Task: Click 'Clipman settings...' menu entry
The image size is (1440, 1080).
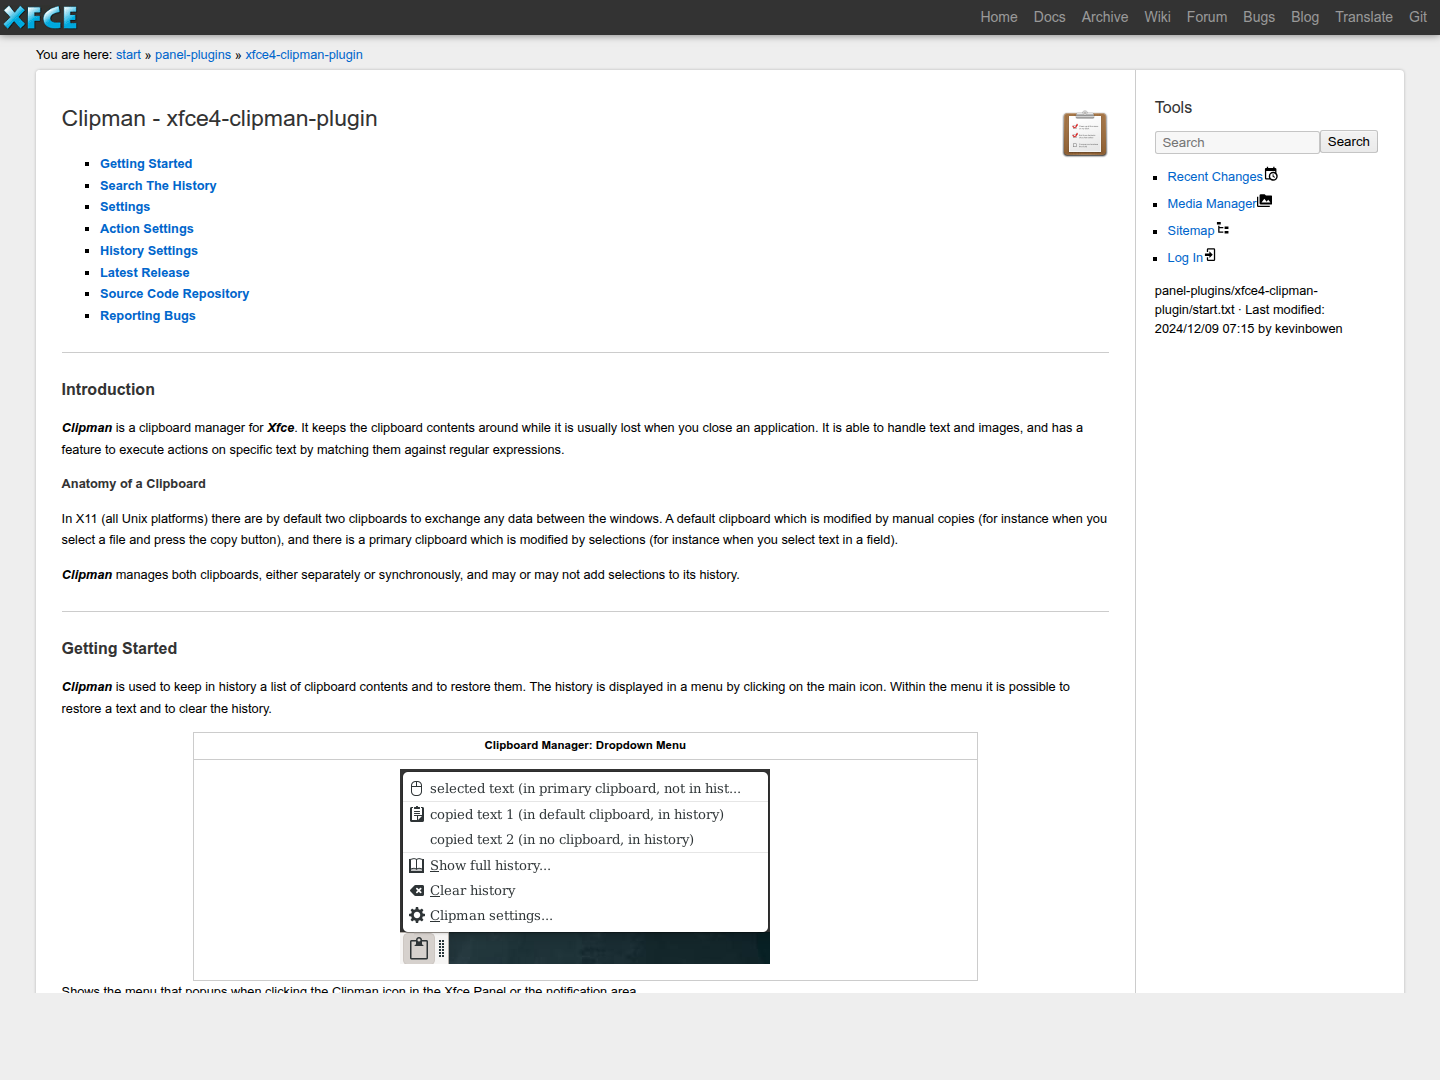Action: coord(585,915)
